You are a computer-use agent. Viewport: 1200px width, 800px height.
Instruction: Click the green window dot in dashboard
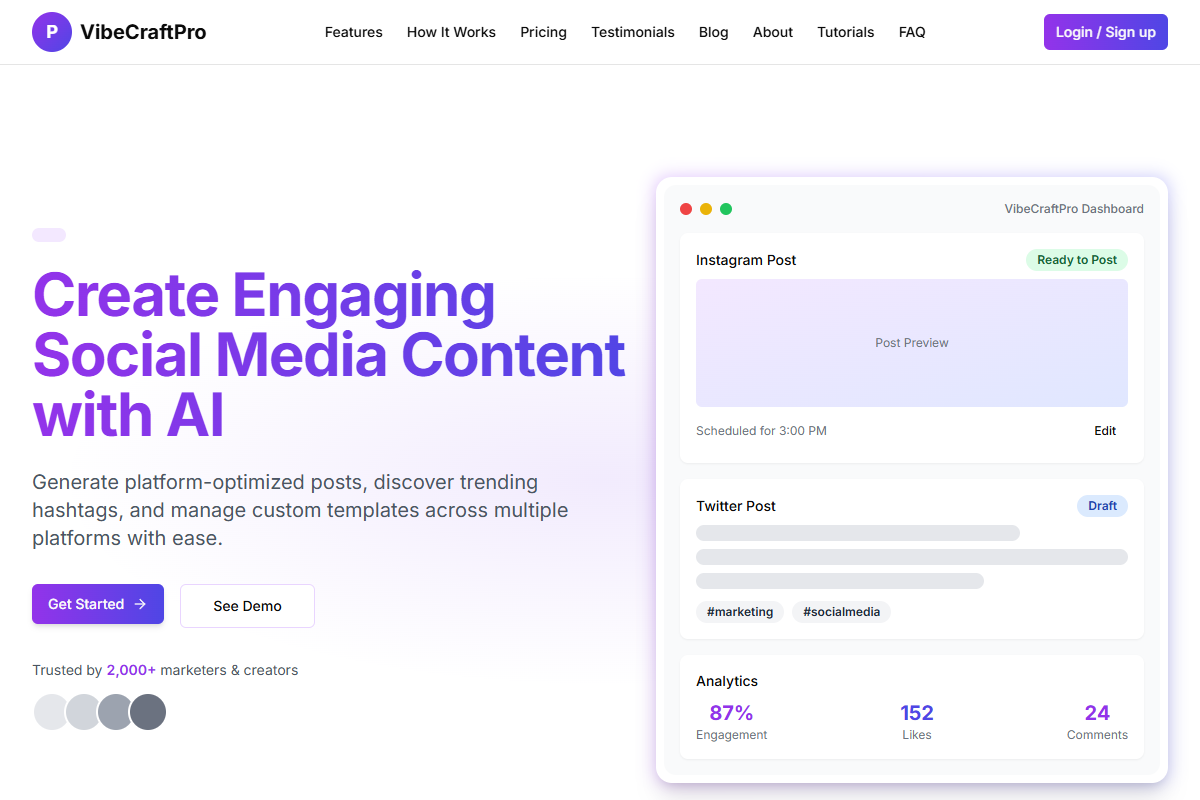726,209
